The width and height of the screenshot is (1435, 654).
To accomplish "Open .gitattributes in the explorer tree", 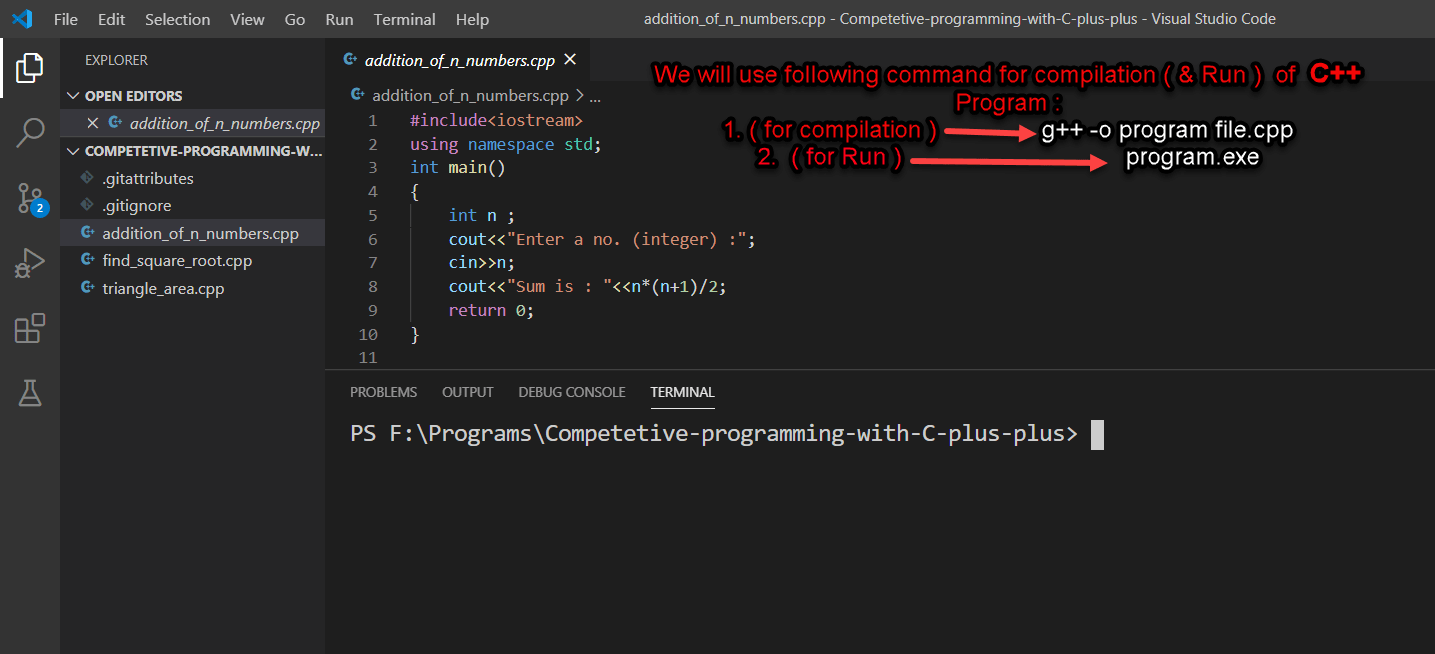I will click(148, 178).
